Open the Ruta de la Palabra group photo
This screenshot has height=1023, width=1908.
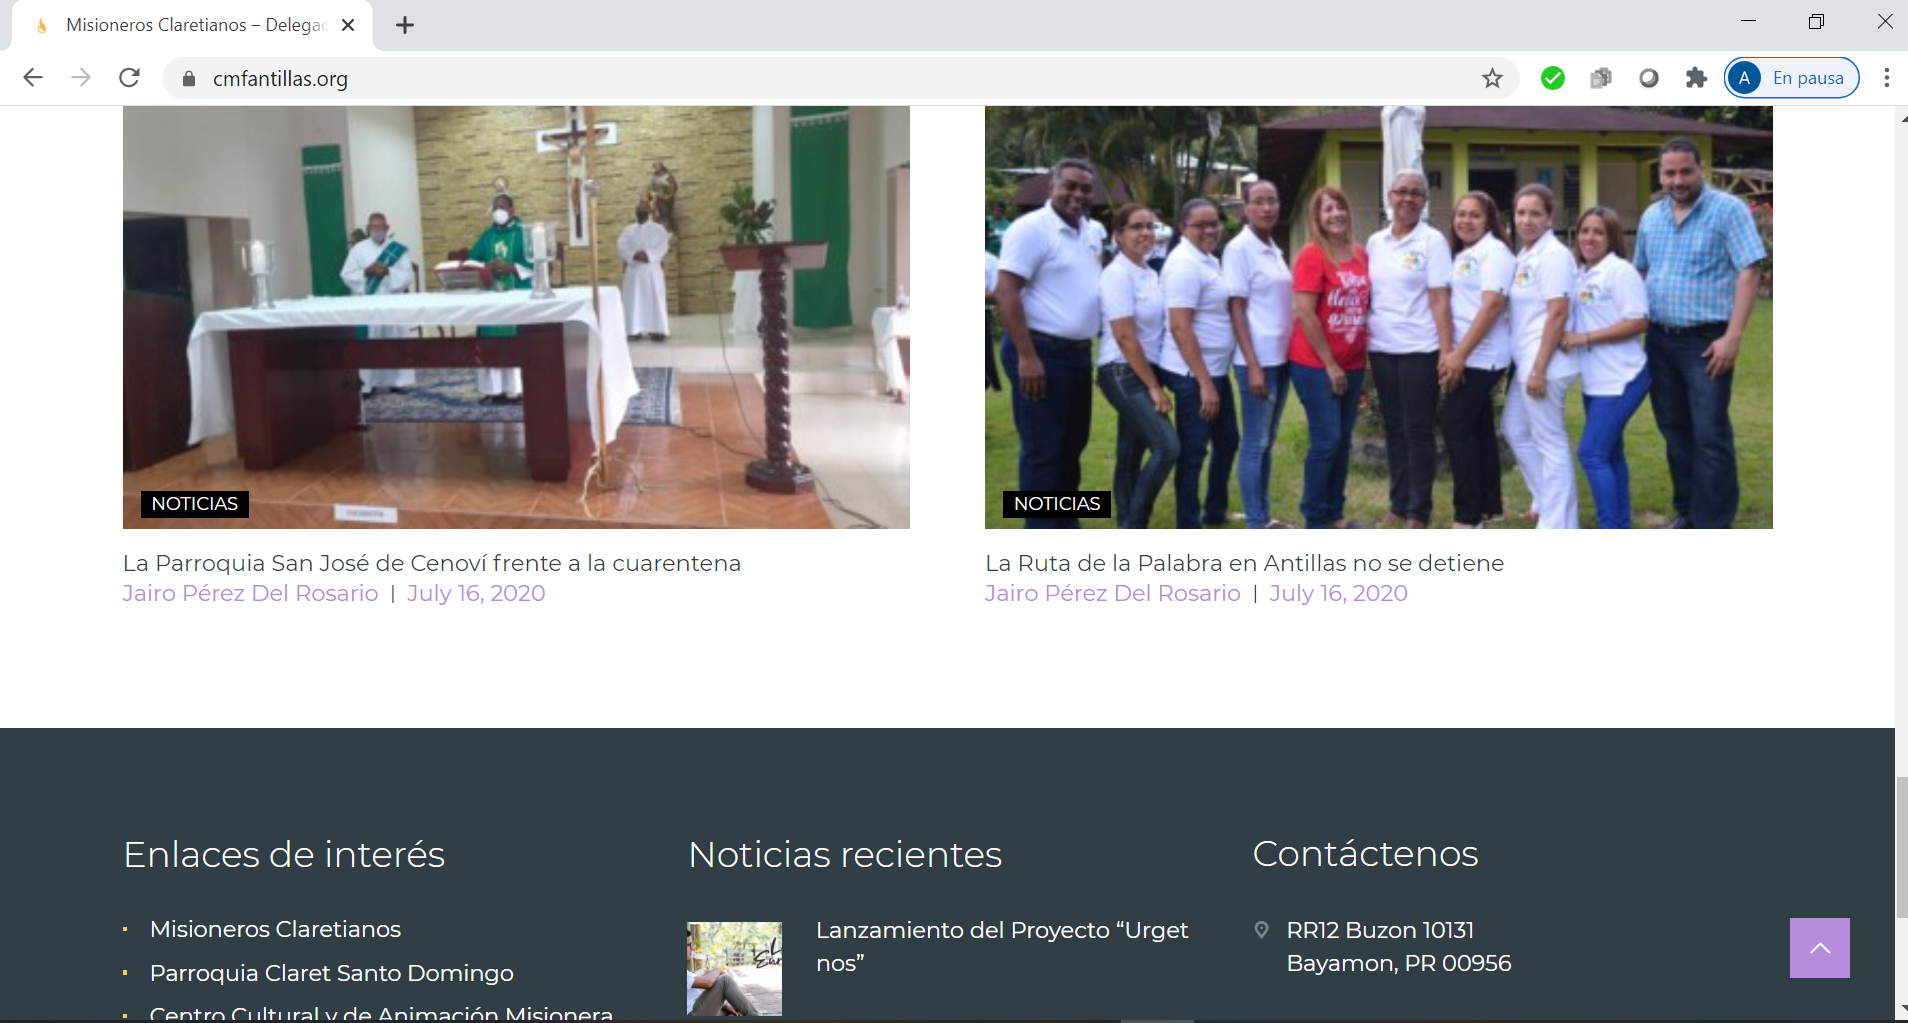pos(1378,317)
